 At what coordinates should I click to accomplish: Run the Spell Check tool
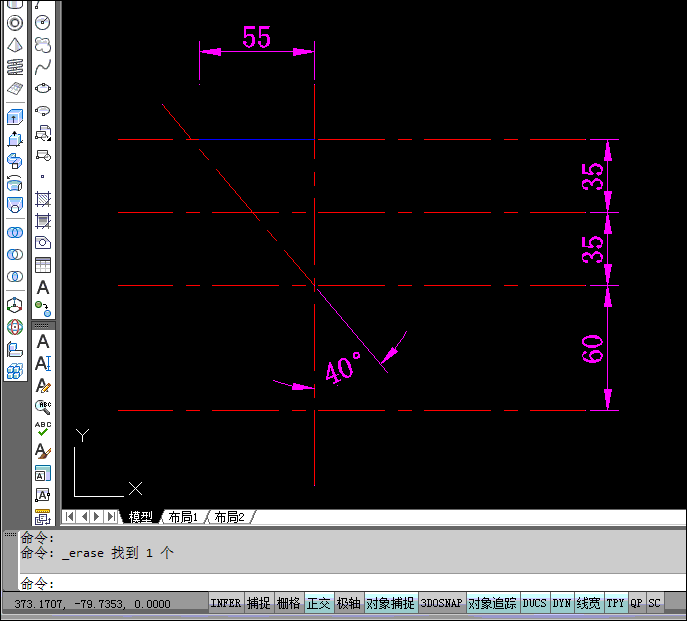(x=43, y=429)
